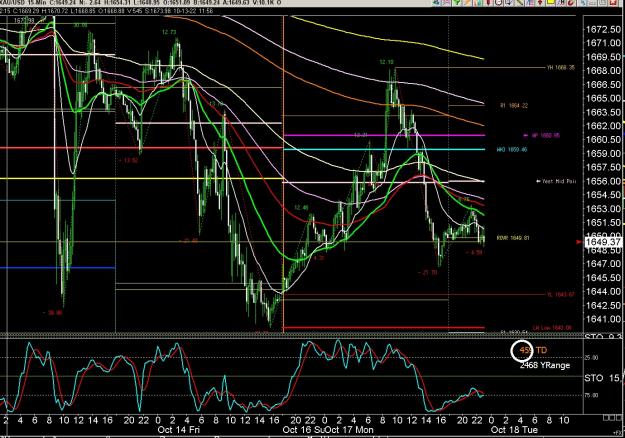Screen dimensions: 625x438
Task: Click the 1653.00 price axis label
Action: coord(603,208)
